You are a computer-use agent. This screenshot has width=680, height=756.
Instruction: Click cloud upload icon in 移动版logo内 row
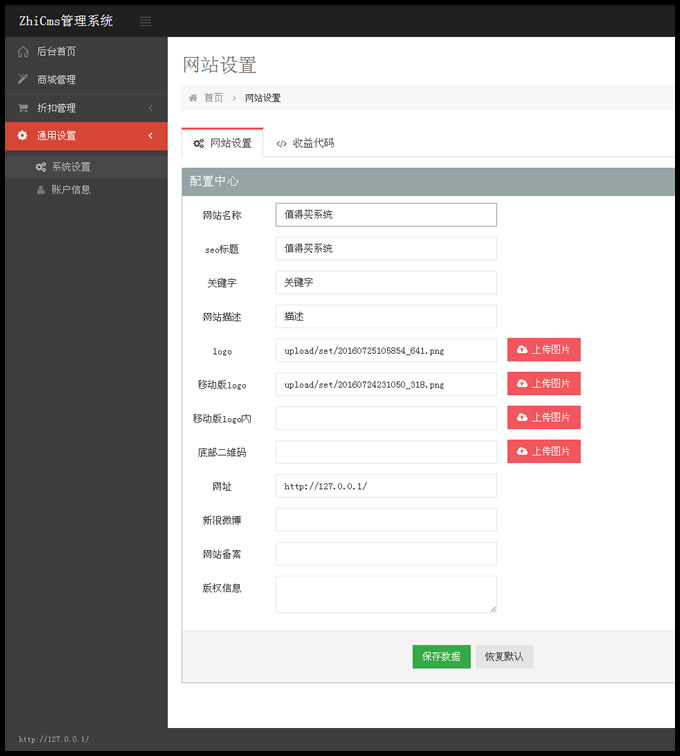coord(522,417)
